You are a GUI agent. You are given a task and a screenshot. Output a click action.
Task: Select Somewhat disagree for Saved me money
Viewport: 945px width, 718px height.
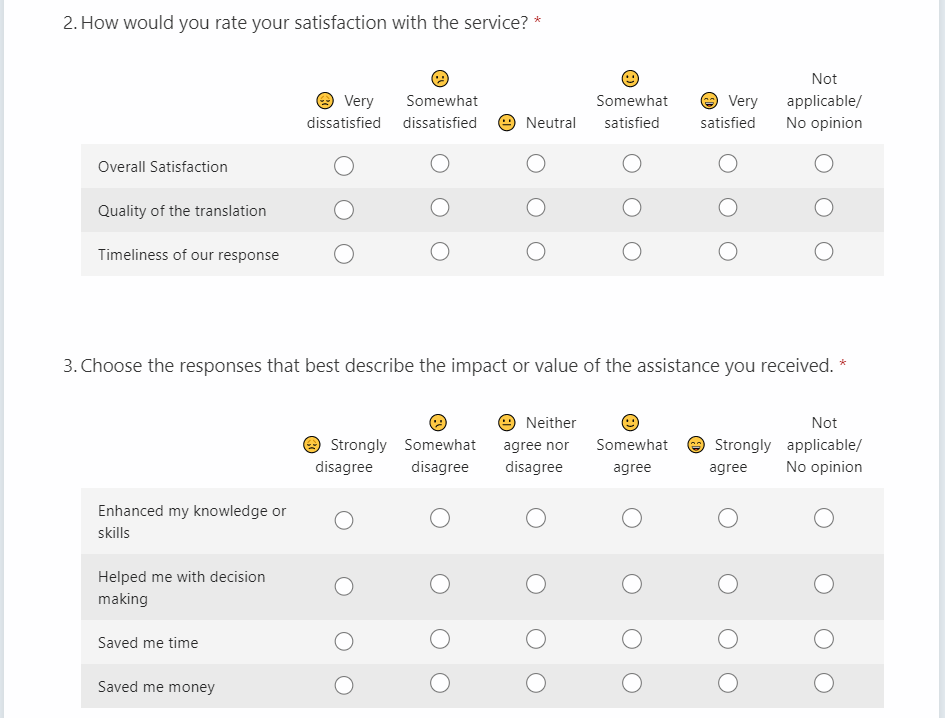click(x=440, y=683)
